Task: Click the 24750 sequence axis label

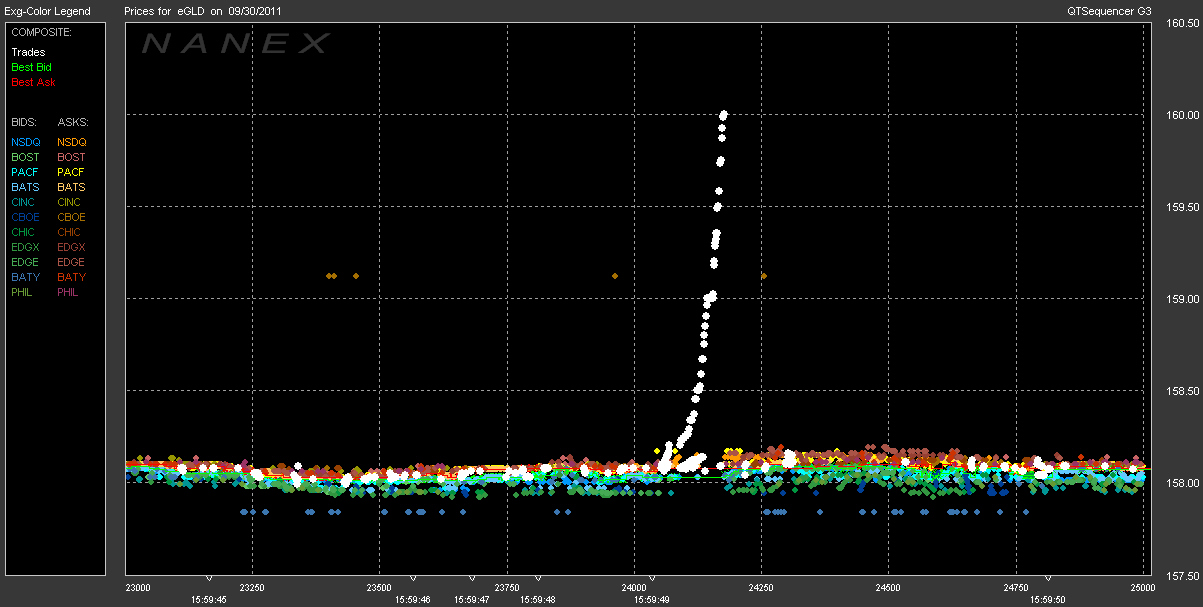Action: [x=1016, y=587]
